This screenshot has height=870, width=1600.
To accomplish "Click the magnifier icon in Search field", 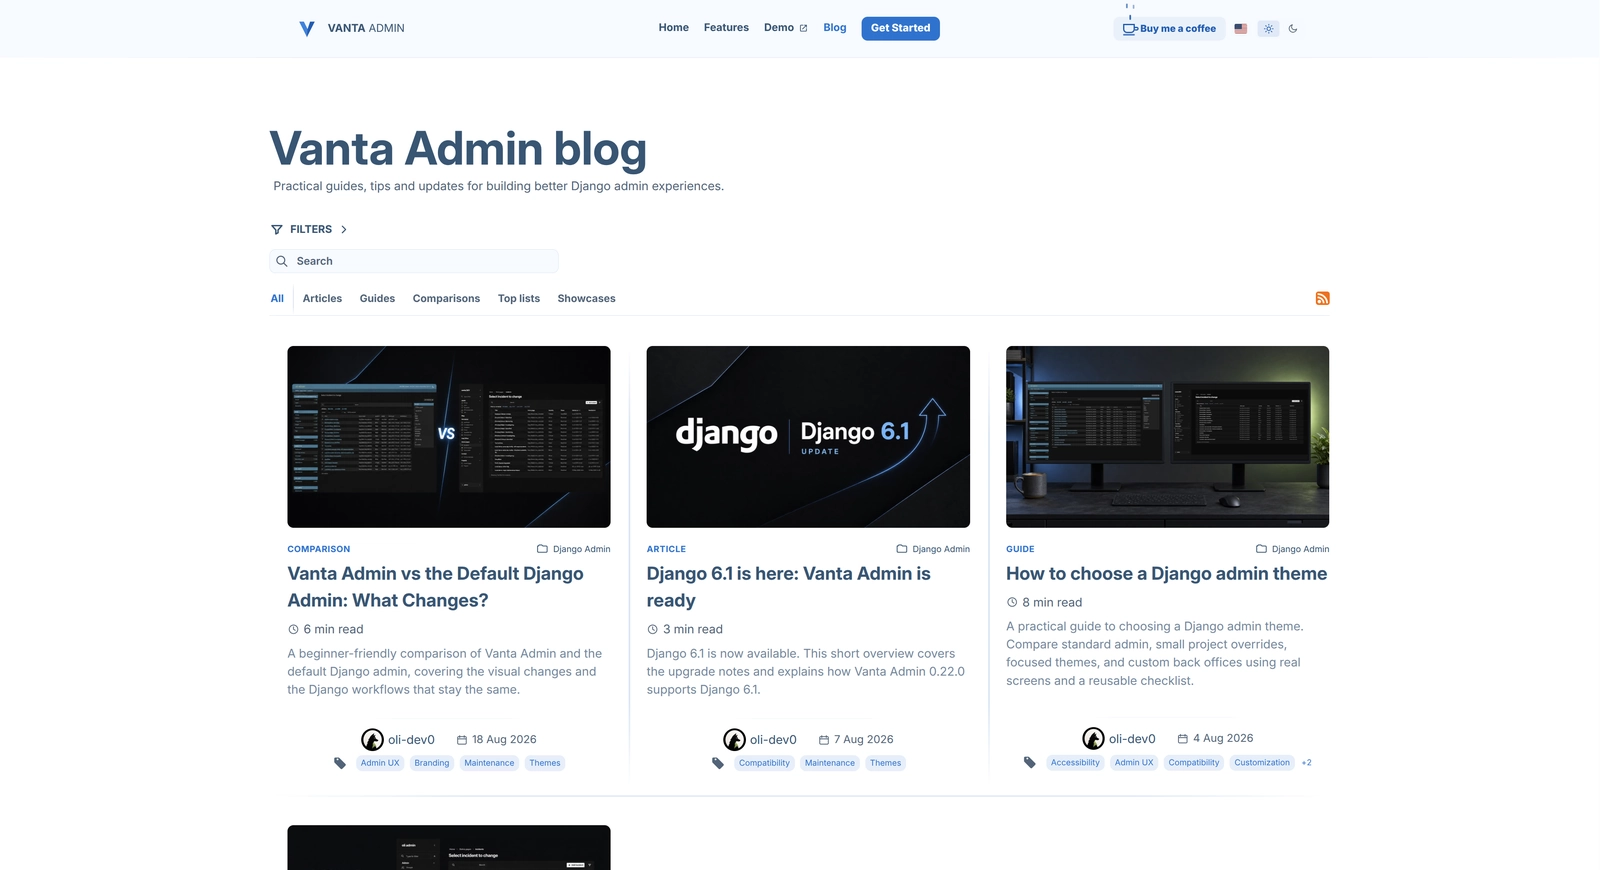I will [282, 261].
